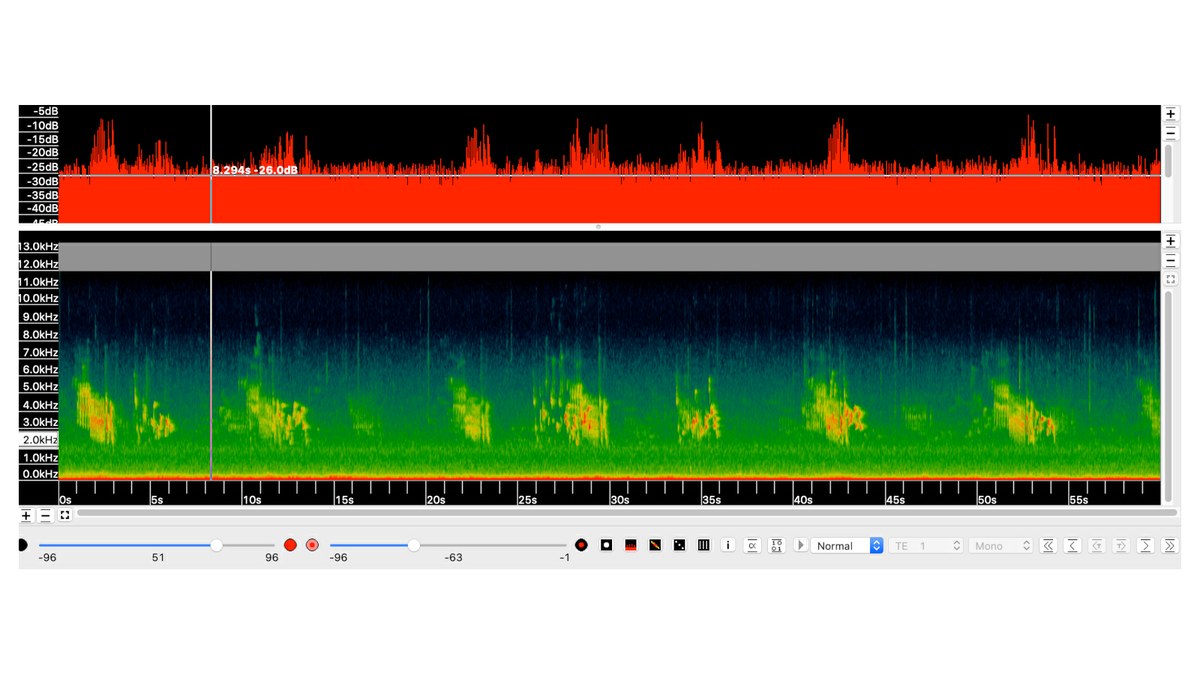Jump to end with double-right arrow
Screen dimensions: 1200x675
pyautogui.click(x=1170, y=545)
